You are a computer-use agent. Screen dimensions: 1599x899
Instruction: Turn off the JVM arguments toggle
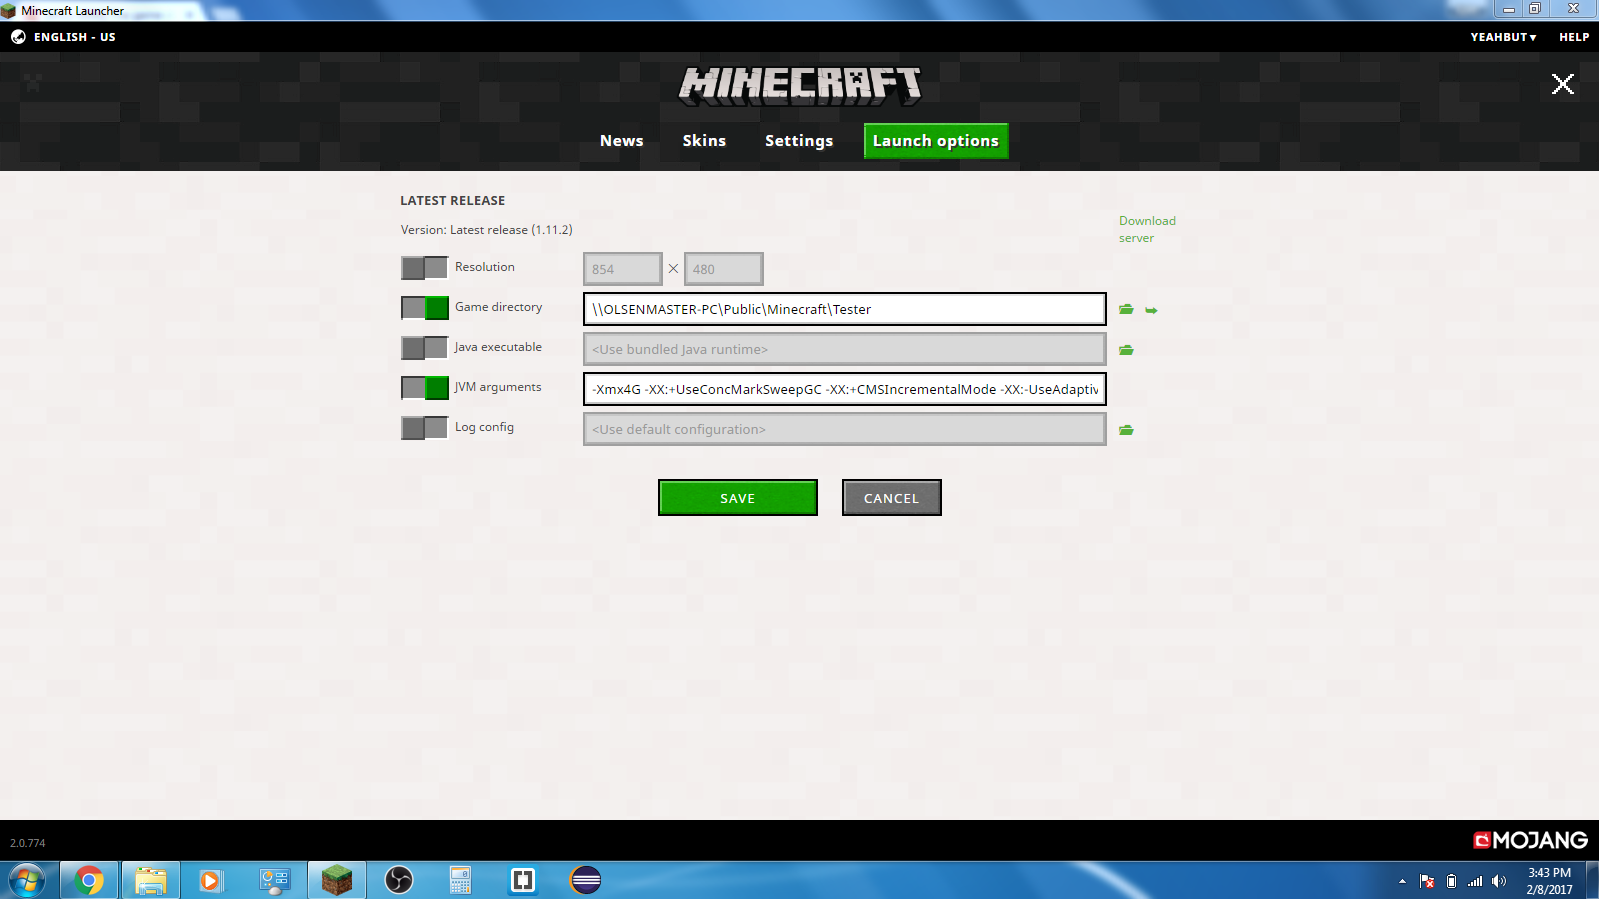pyautogui.click(x=424, y=388)
